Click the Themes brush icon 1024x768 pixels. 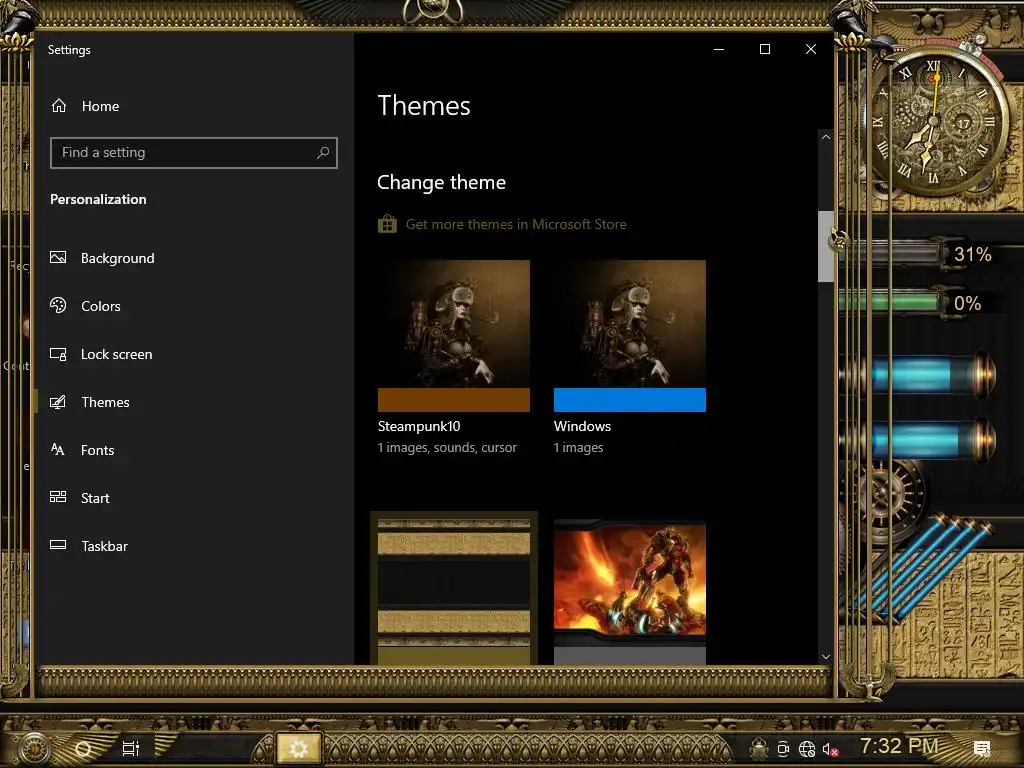[x=58, y=402]
